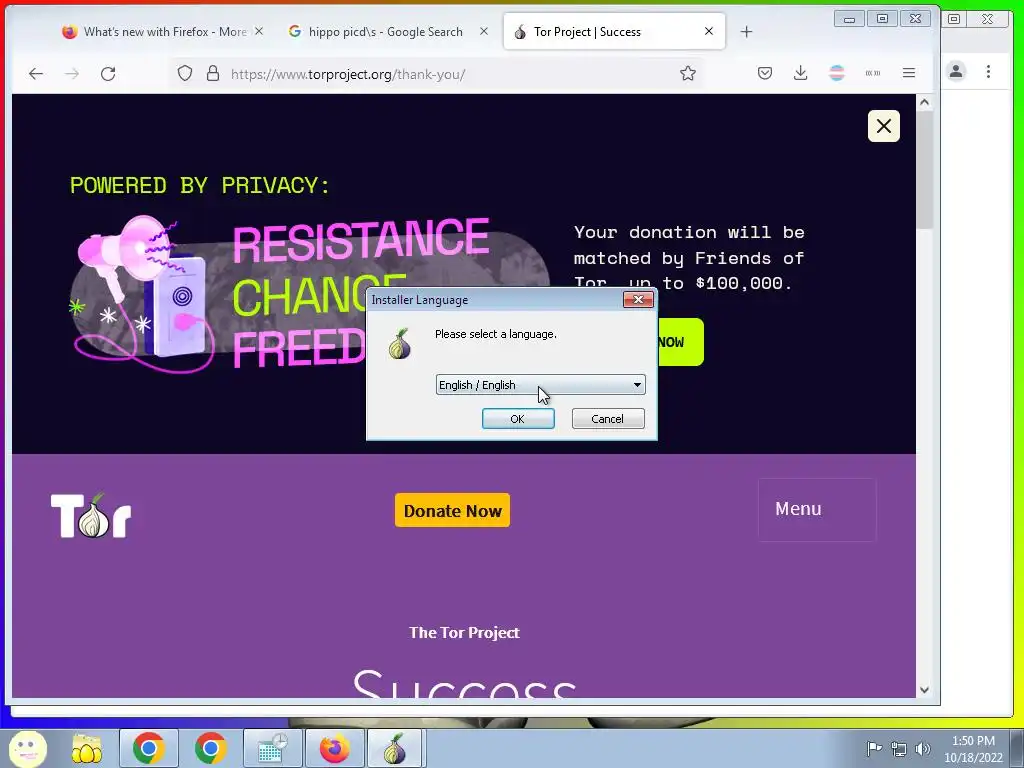Screen dimensions: 1024x768
Task: Click the page scrollbar up arrow
Action: [924, 103]
